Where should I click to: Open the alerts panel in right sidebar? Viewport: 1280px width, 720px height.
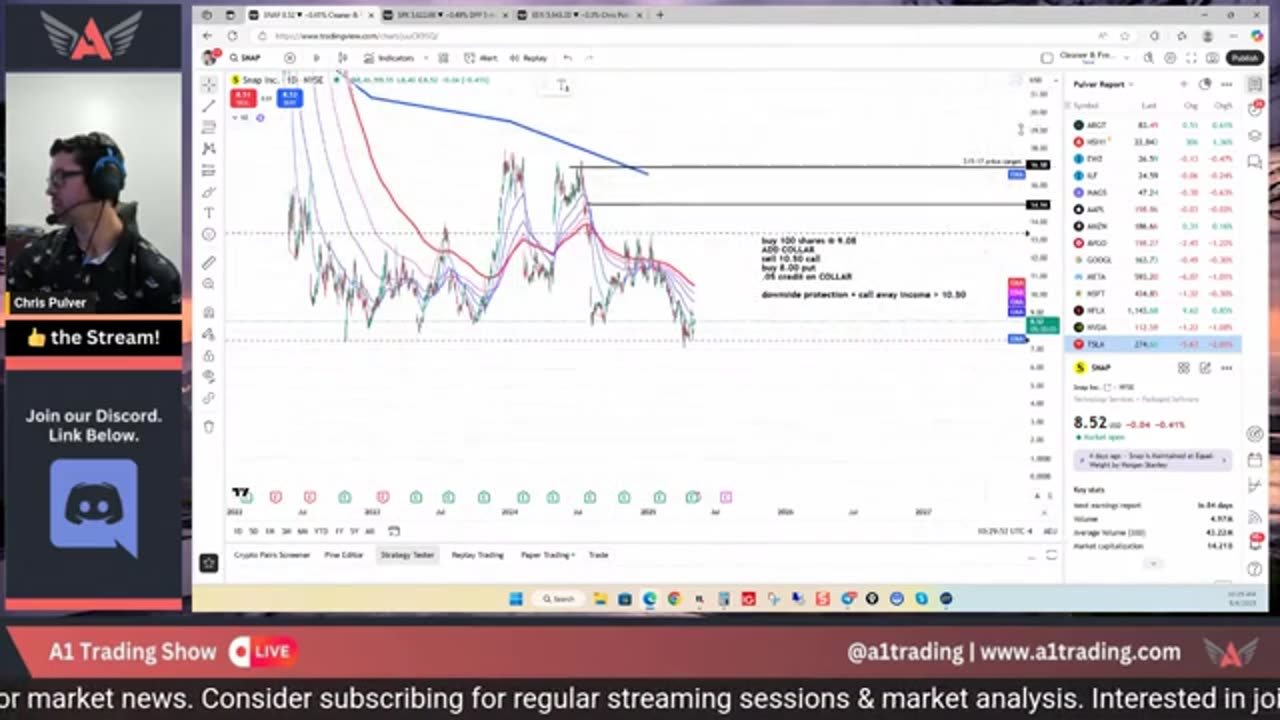click(1255, 110)
